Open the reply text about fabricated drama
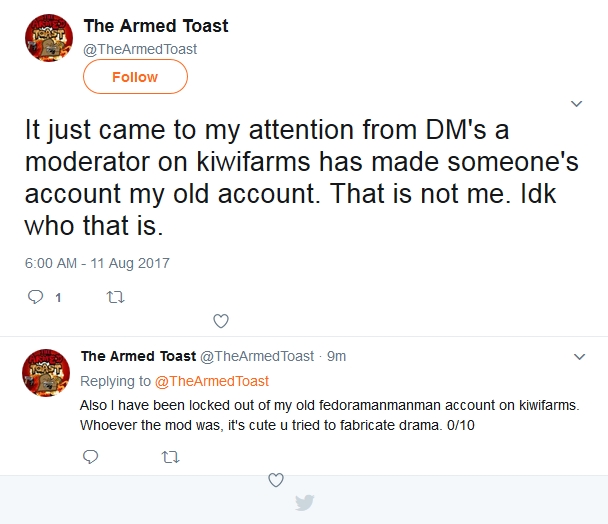The image size is (608, 524). pyautogui.click(x=330, y=415)
